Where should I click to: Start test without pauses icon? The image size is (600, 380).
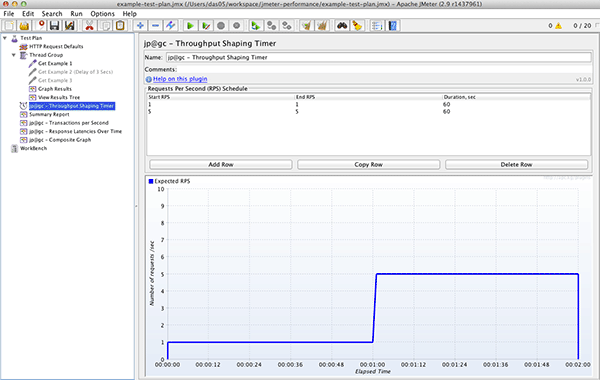pos(206,26)
